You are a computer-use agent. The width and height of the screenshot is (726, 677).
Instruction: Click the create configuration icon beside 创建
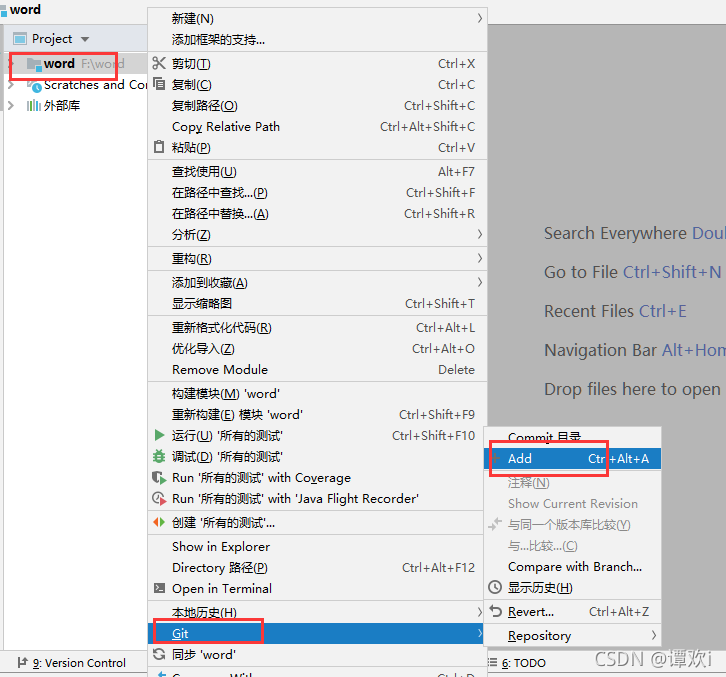point(159,522)
